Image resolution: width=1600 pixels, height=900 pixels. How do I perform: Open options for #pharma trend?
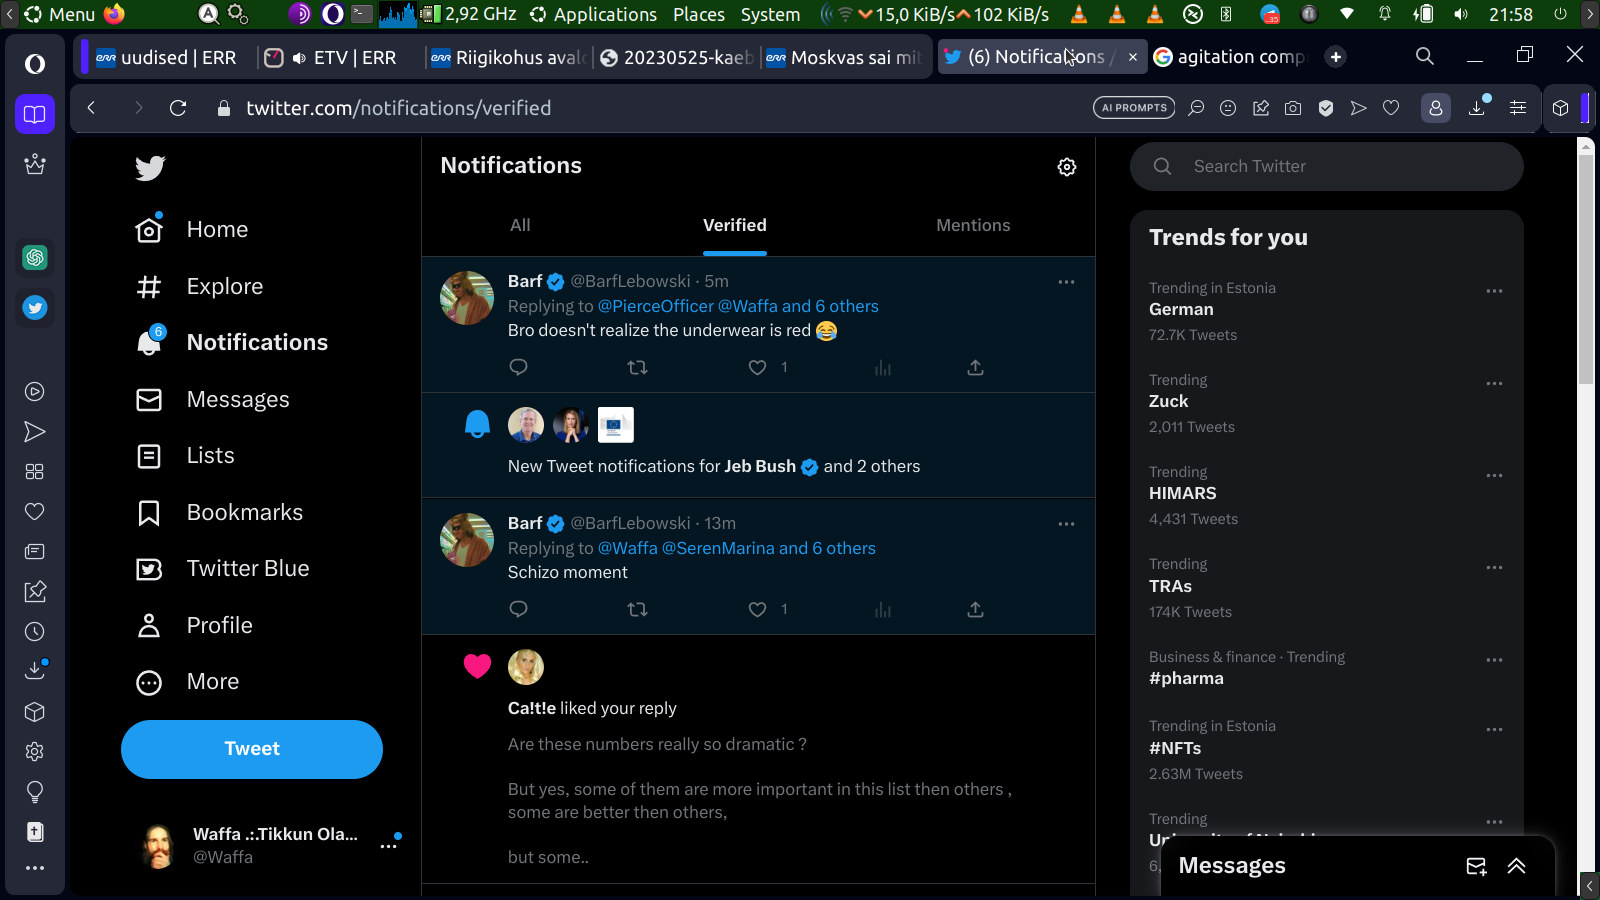[x=1494, y=660]
